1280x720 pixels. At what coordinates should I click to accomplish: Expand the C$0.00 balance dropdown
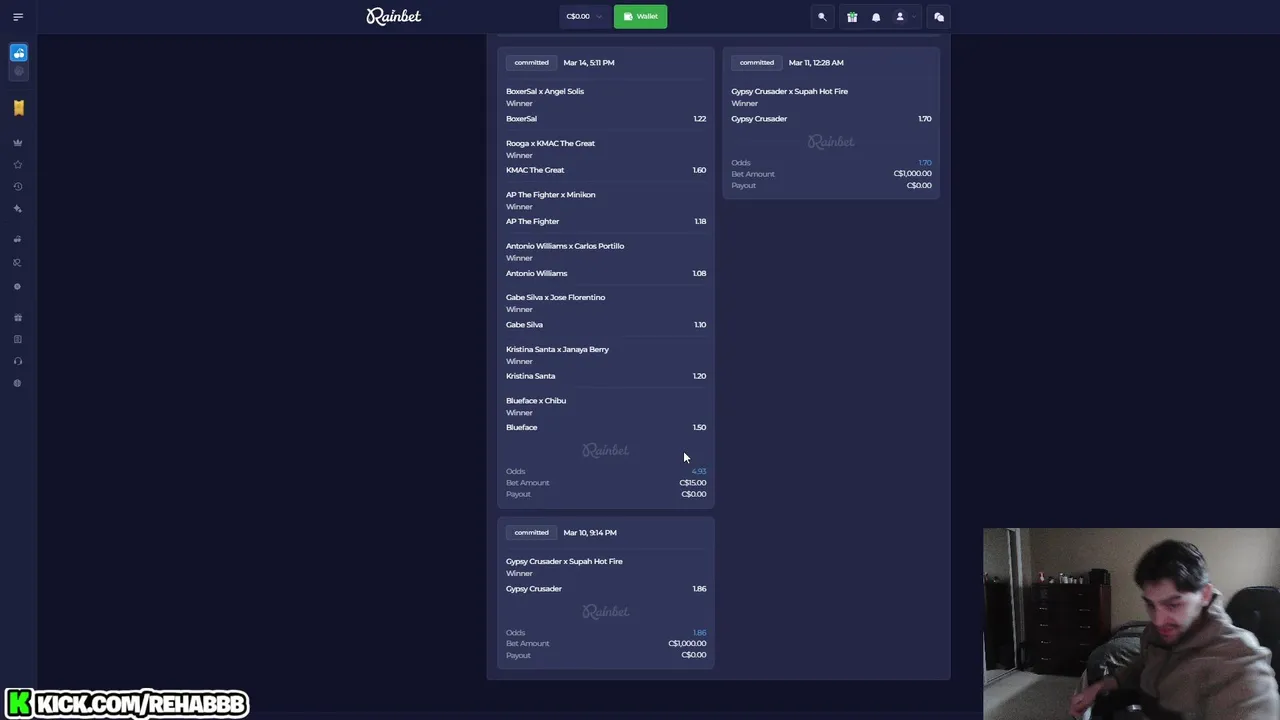click(584, 16)
